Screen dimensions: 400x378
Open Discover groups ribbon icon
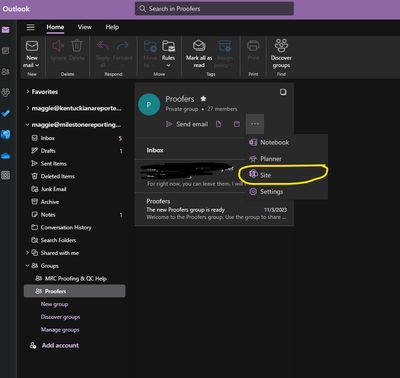(x=281, y=45)
